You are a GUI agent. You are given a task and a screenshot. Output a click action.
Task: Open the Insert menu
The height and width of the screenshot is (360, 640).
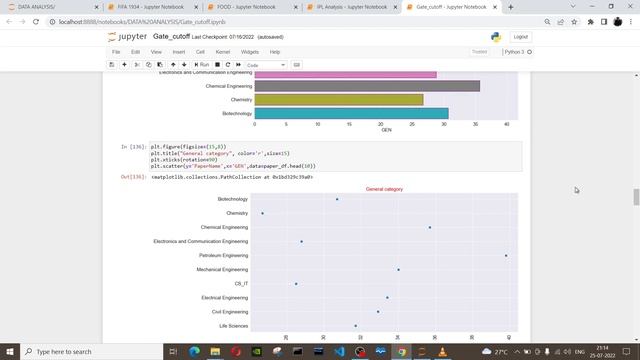(179, 52)
